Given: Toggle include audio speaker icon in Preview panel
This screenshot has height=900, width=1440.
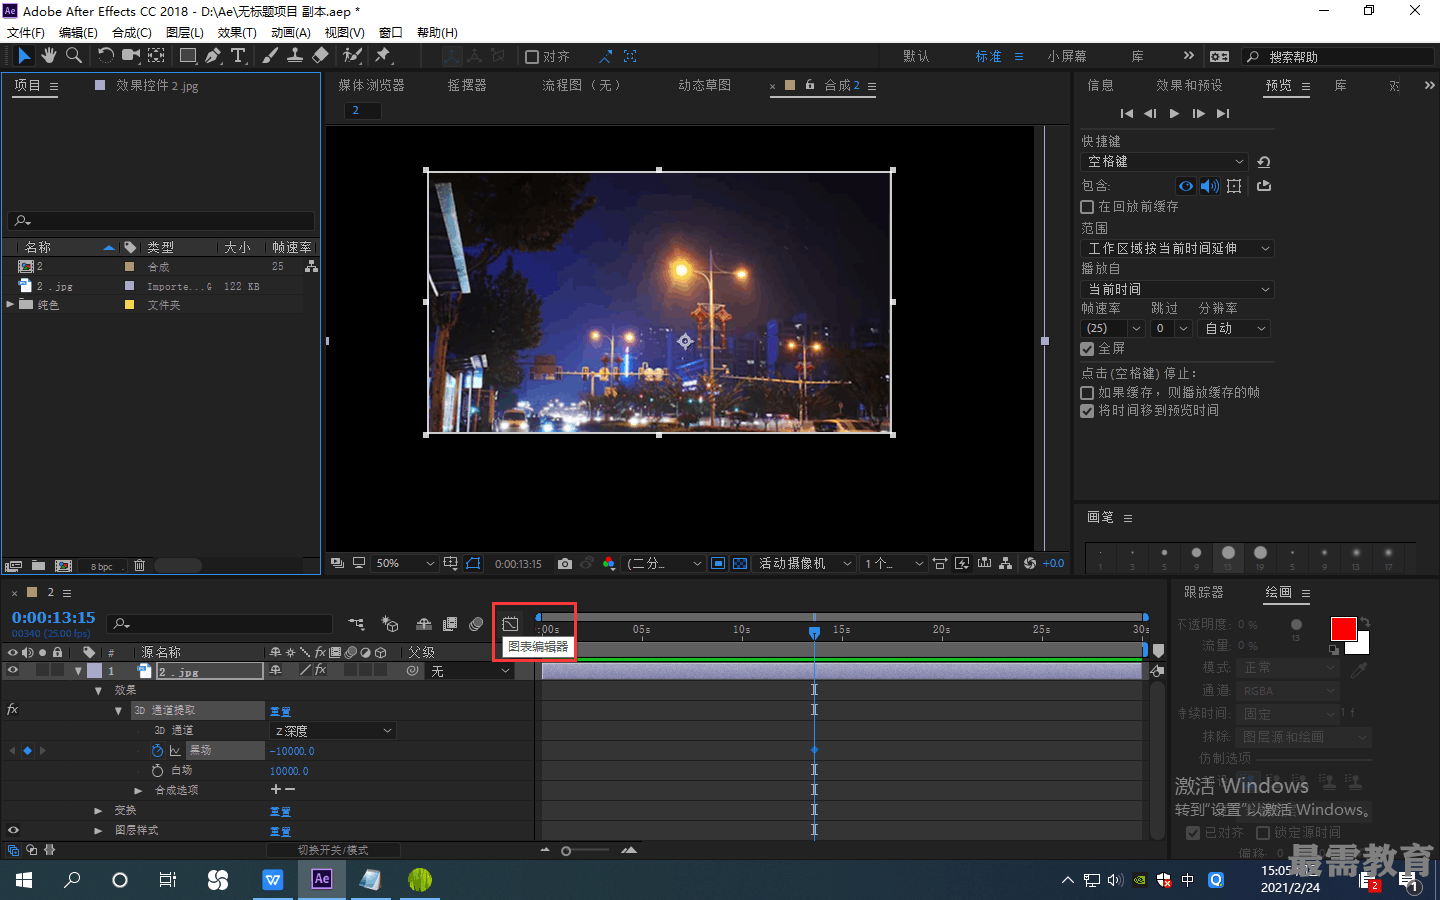Looking at the screenshot, I should [1210, 186].
